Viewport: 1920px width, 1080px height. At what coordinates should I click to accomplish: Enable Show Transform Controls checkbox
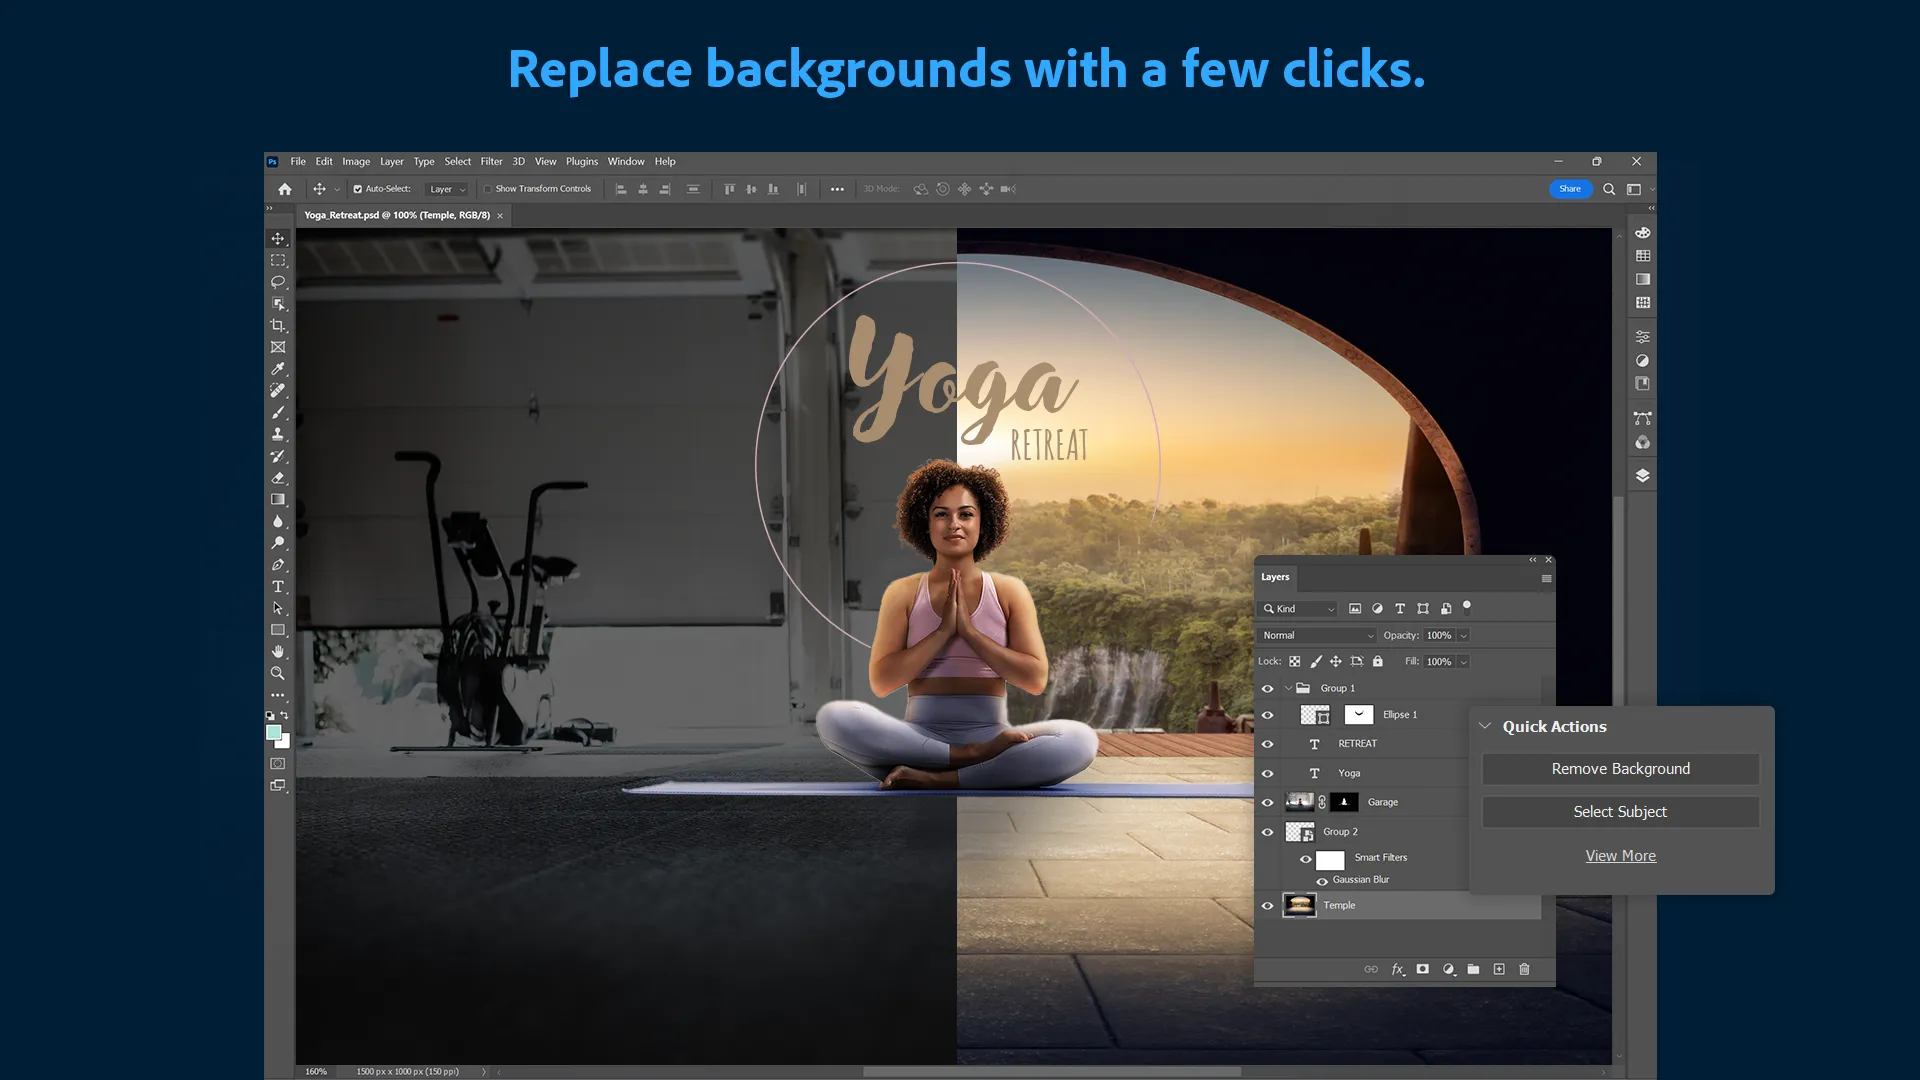click(x=488, y=188)
